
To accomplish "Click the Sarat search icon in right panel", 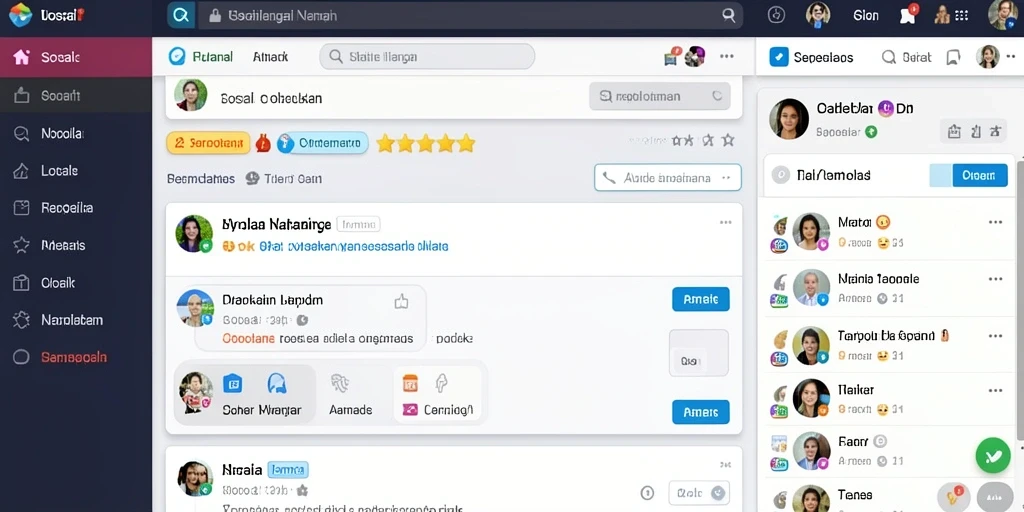I will (888, 57).
